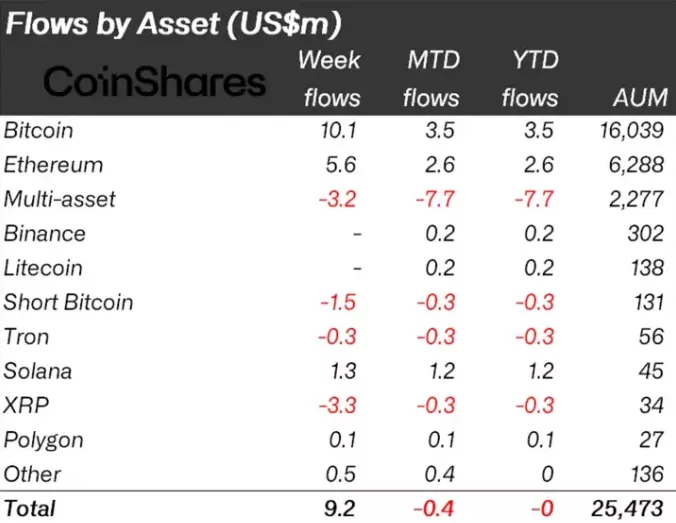Click the Polygon row label
Image resolution: width=676 pixels, height=523 pixels.
(44, 440)
